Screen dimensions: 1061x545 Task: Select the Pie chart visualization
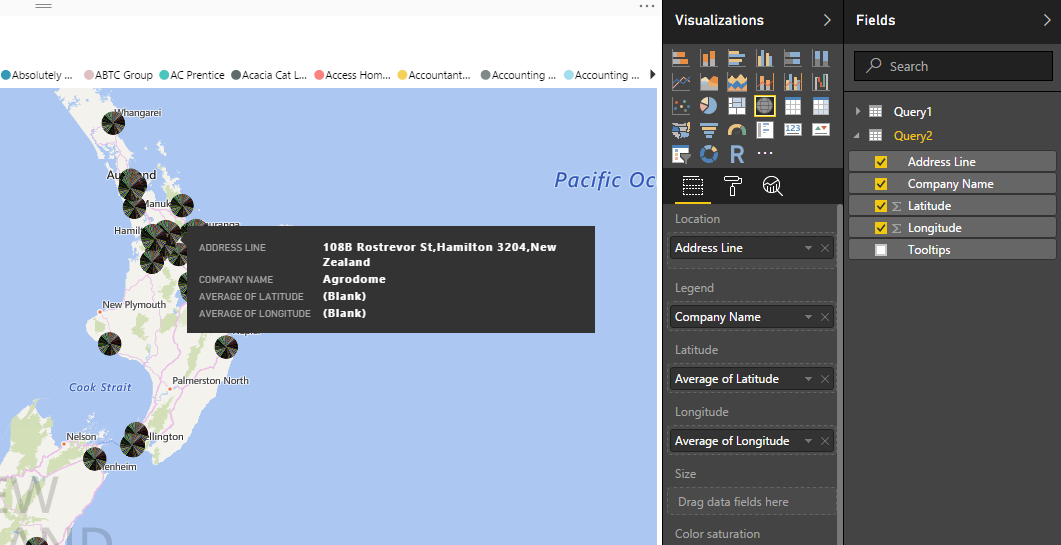point(708,106)
